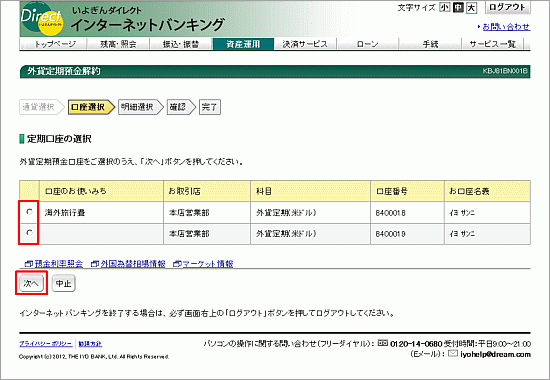Click 定期口座の選択 heading
This screenshot has width=550, height=380.
tap(59, 139)
